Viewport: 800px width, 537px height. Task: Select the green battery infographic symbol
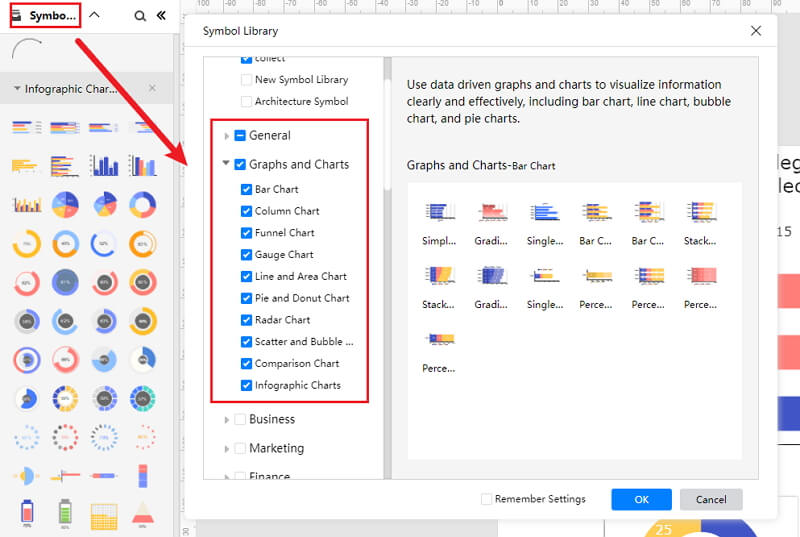(x=65, y=513)
